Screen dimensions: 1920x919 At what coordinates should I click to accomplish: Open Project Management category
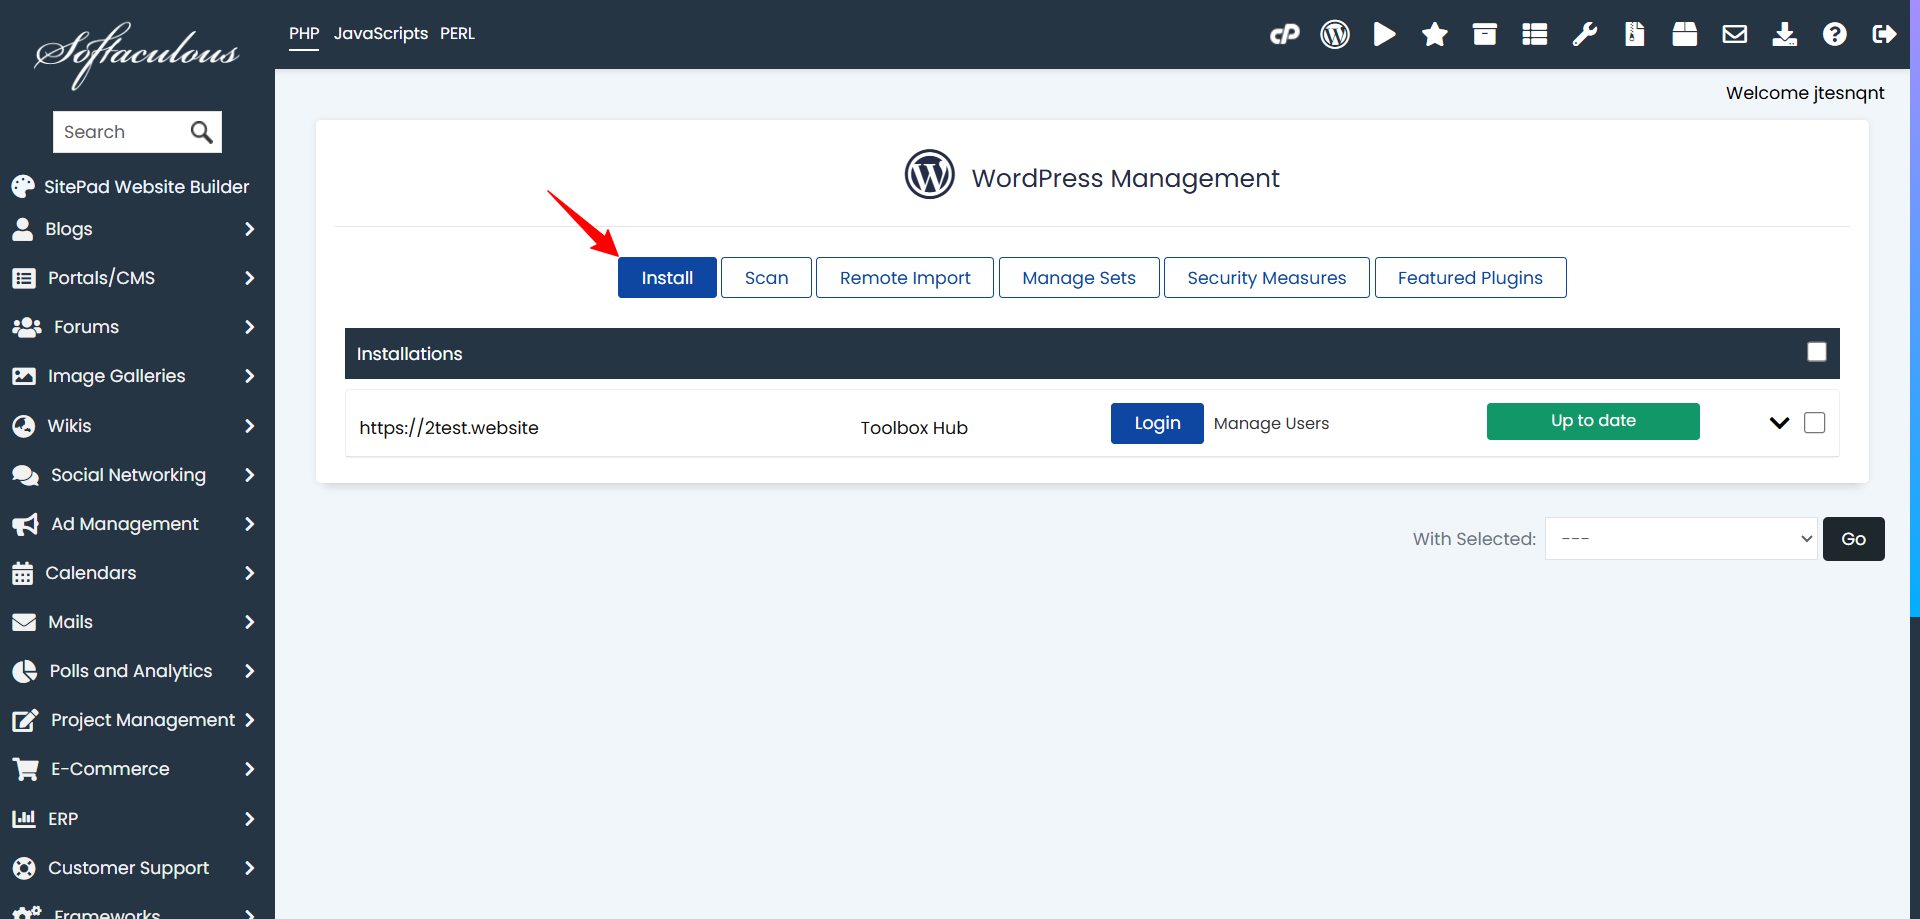pyautogui.click(x=143, y=720)
